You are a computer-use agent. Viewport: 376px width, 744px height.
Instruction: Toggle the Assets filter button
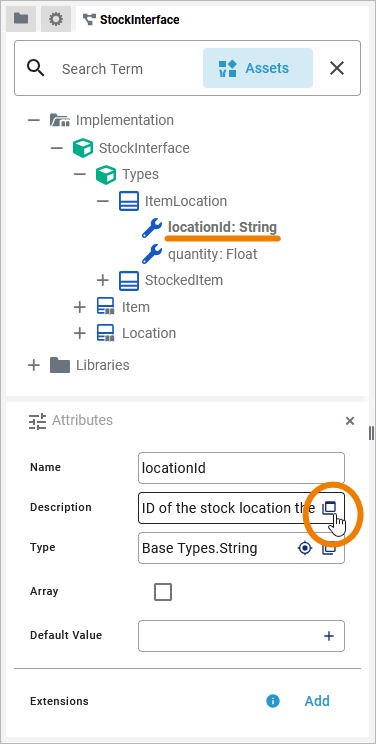pos(258,68)
